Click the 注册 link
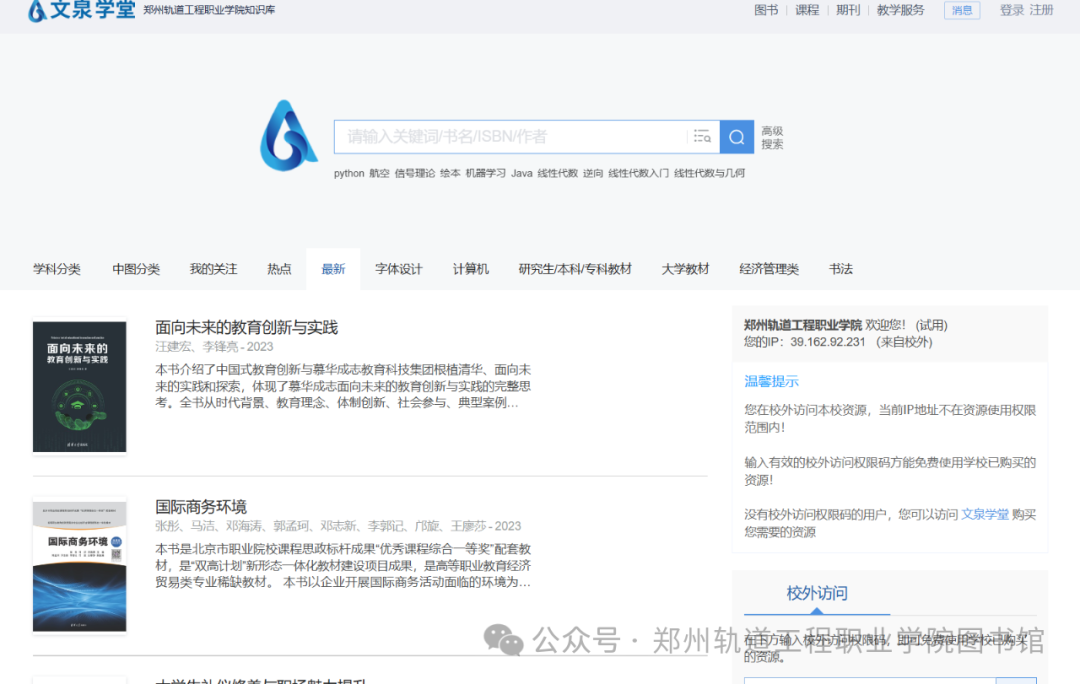The image size is (1080, 684). point(1041,10)
